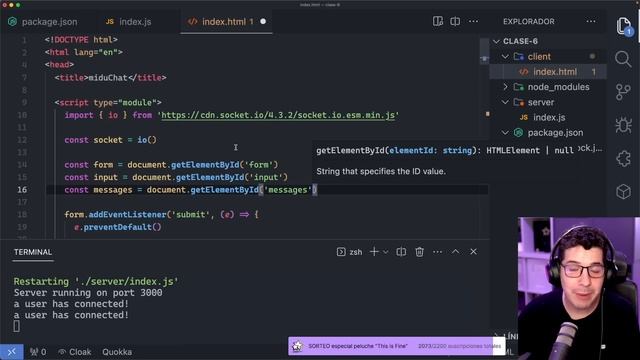Click the ports indicator showing 0

pos(38,352)
